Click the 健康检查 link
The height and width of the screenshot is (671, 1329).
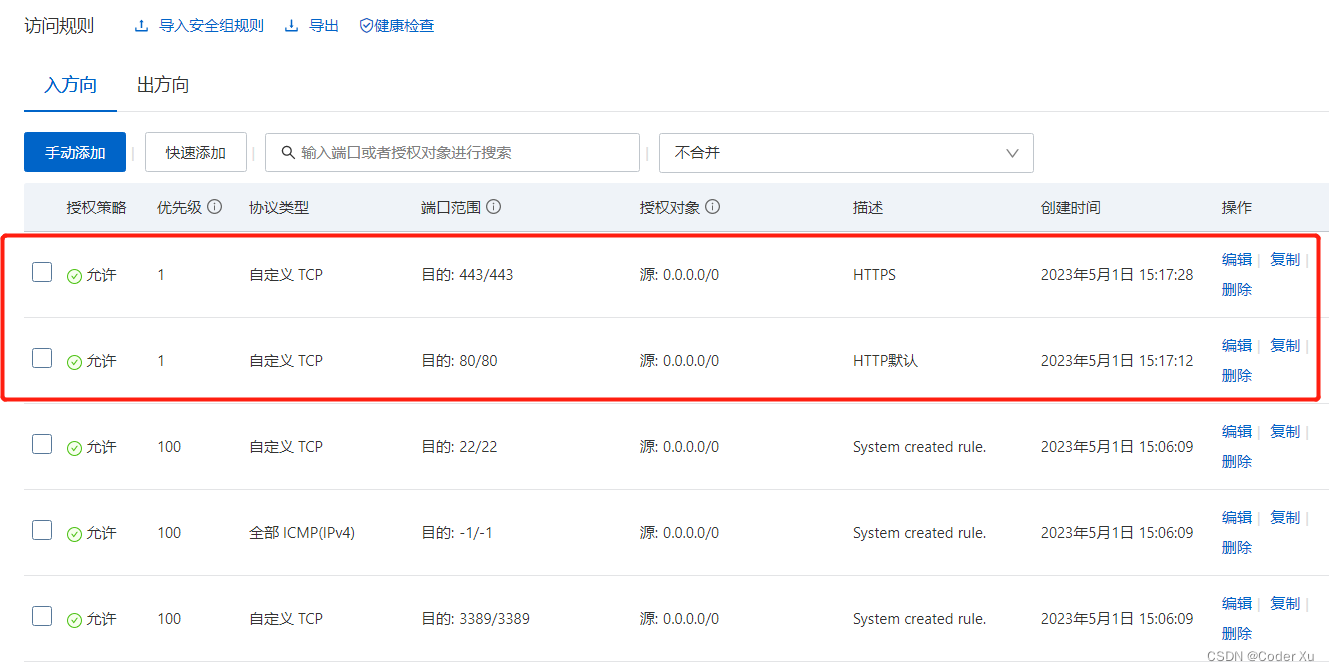pos(404,26)
